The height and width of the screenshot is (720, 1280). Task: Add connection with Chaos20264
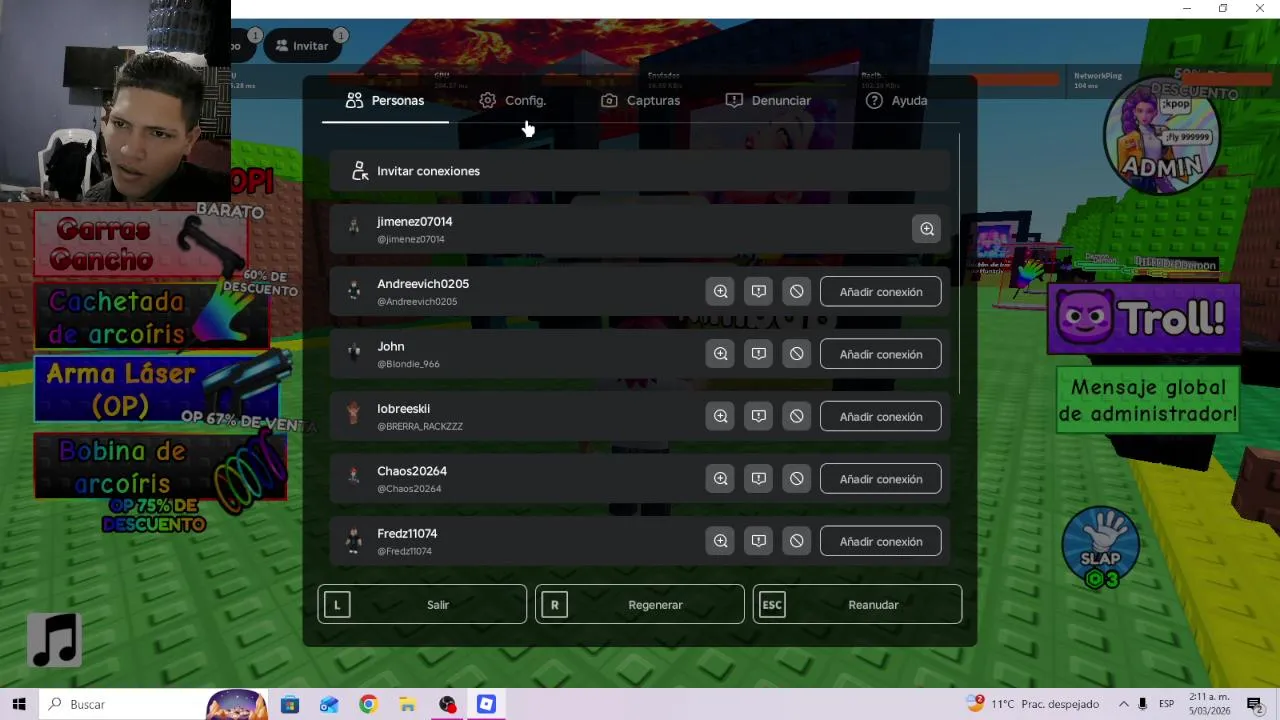click(x=880, y=479)
